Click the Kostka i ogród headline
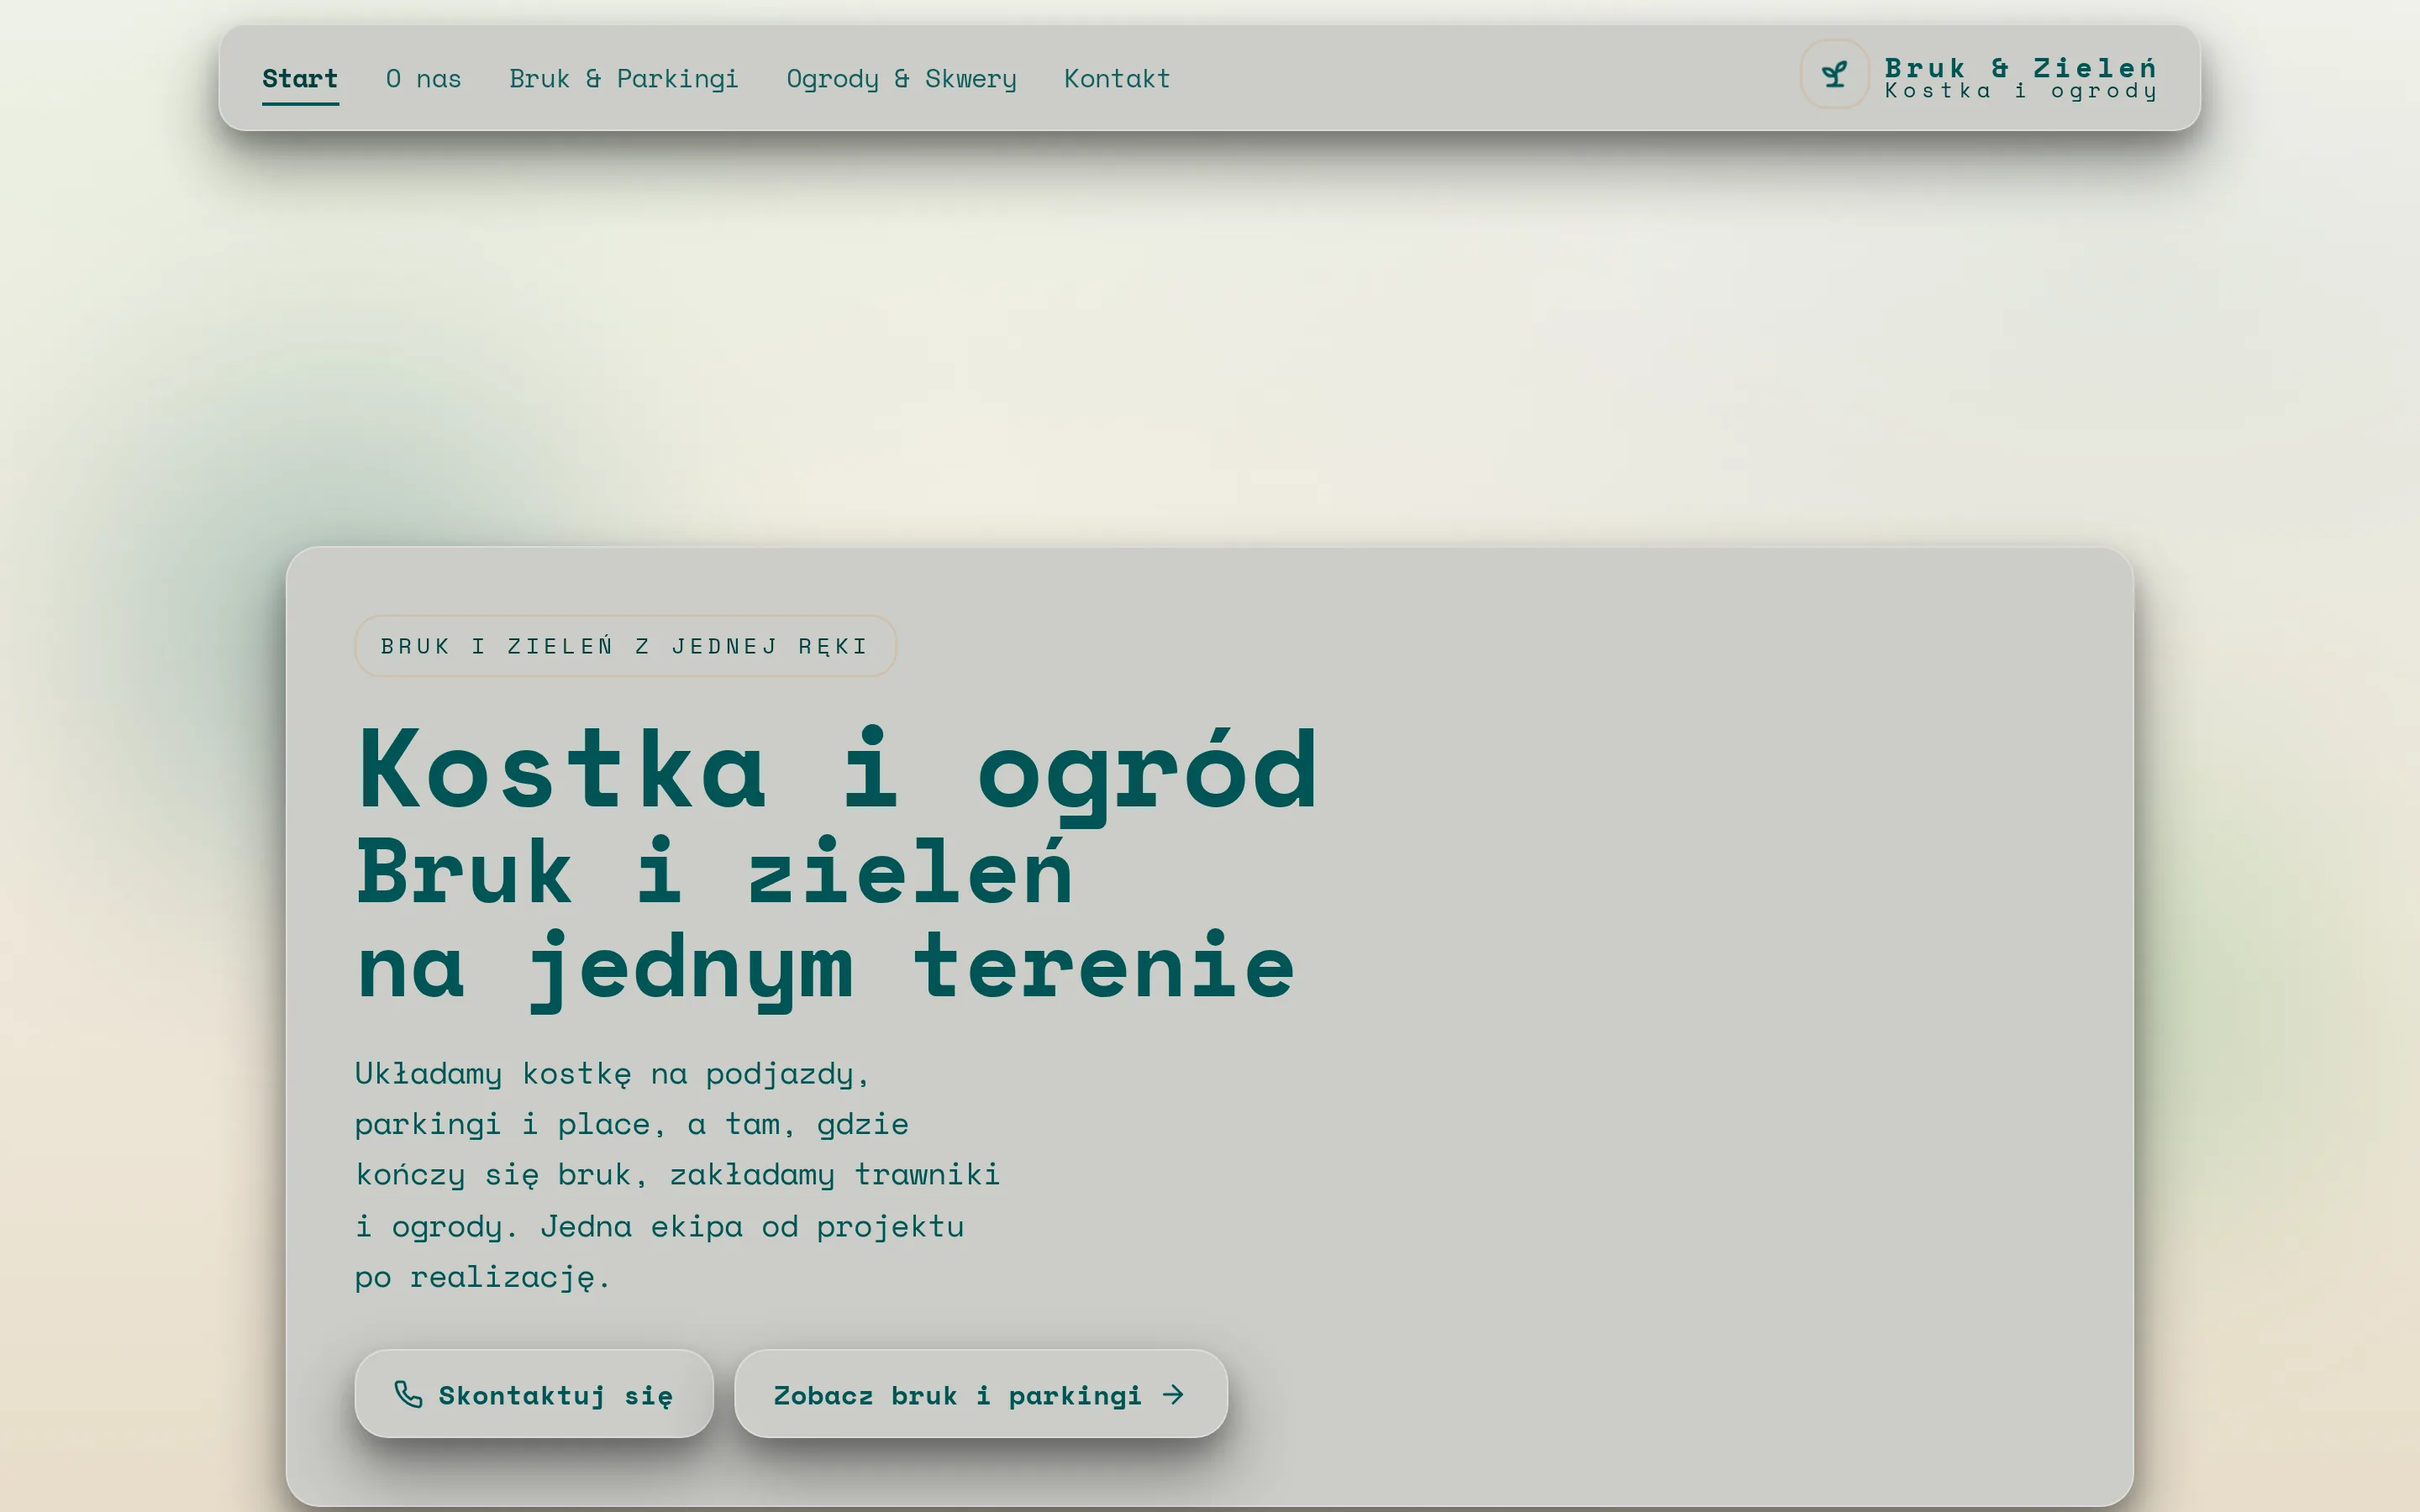 point(838,772)
